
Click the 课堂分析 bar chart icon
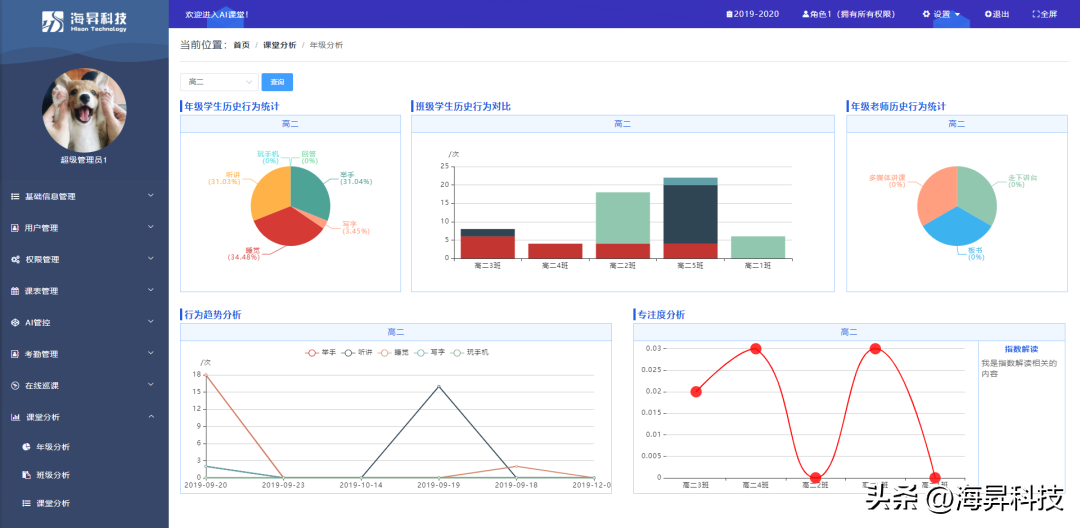coord(15,417)
